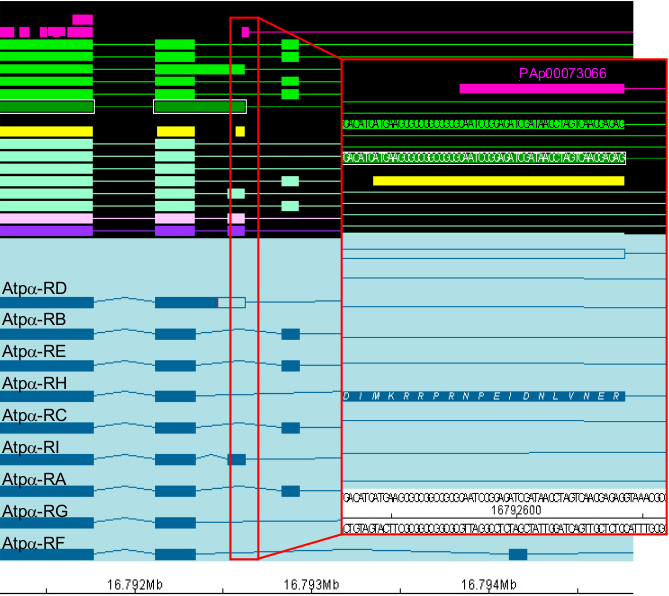Screen dimensions: 669x596
Task: Select the small third exon of Atpα-RI
Action: click(x=237, y=459)
